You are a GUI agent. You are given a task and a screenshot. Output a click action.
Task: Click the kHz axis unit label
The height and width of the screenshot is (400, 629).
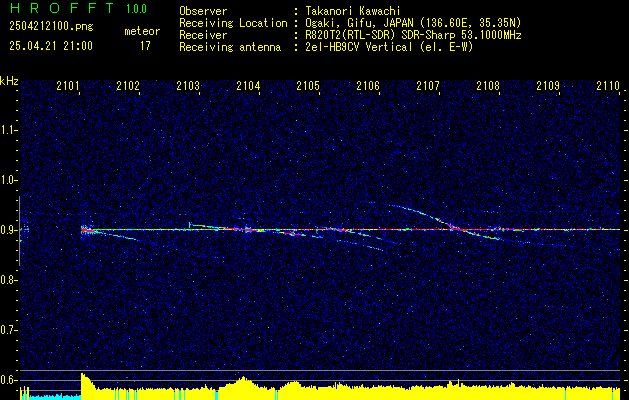[9, 81]
